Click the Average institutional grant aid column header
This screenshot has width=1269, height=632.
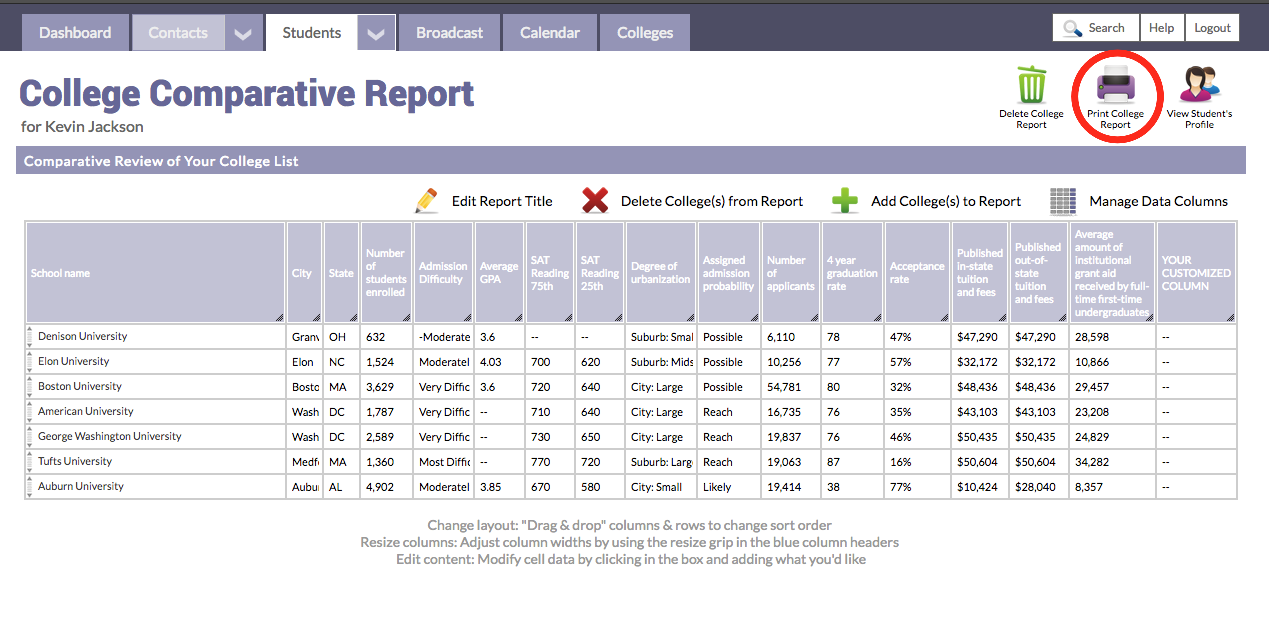1112,273
